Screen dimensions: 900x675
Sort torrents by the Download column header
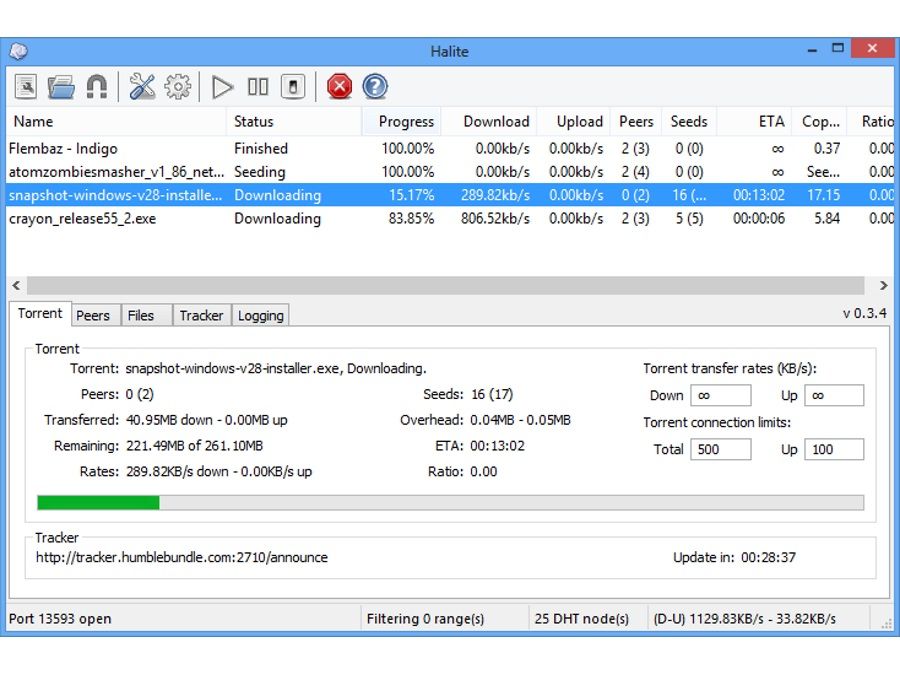(x=495, y=121)
